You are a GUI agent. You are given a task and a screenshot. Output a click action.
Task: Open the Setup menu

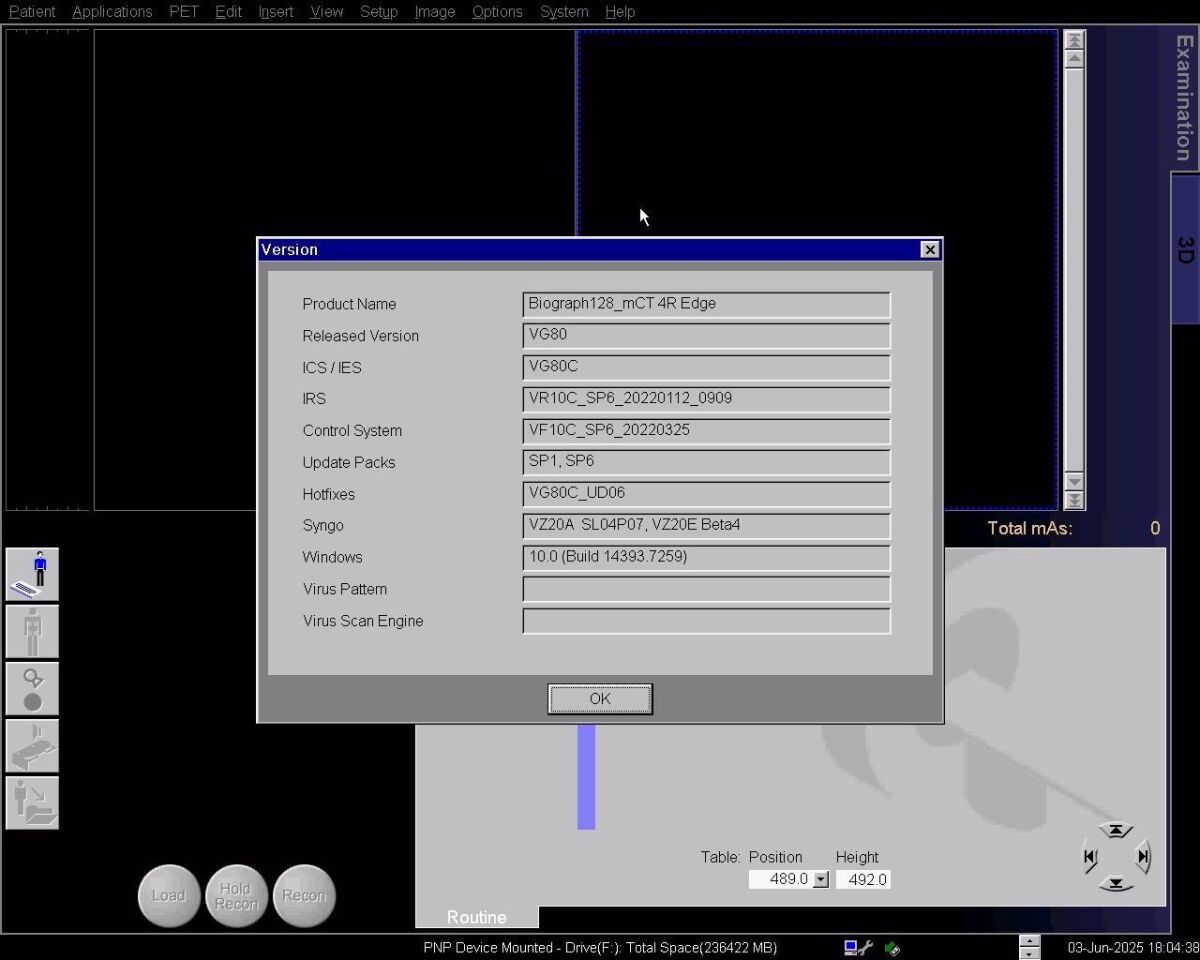(379, 12)
